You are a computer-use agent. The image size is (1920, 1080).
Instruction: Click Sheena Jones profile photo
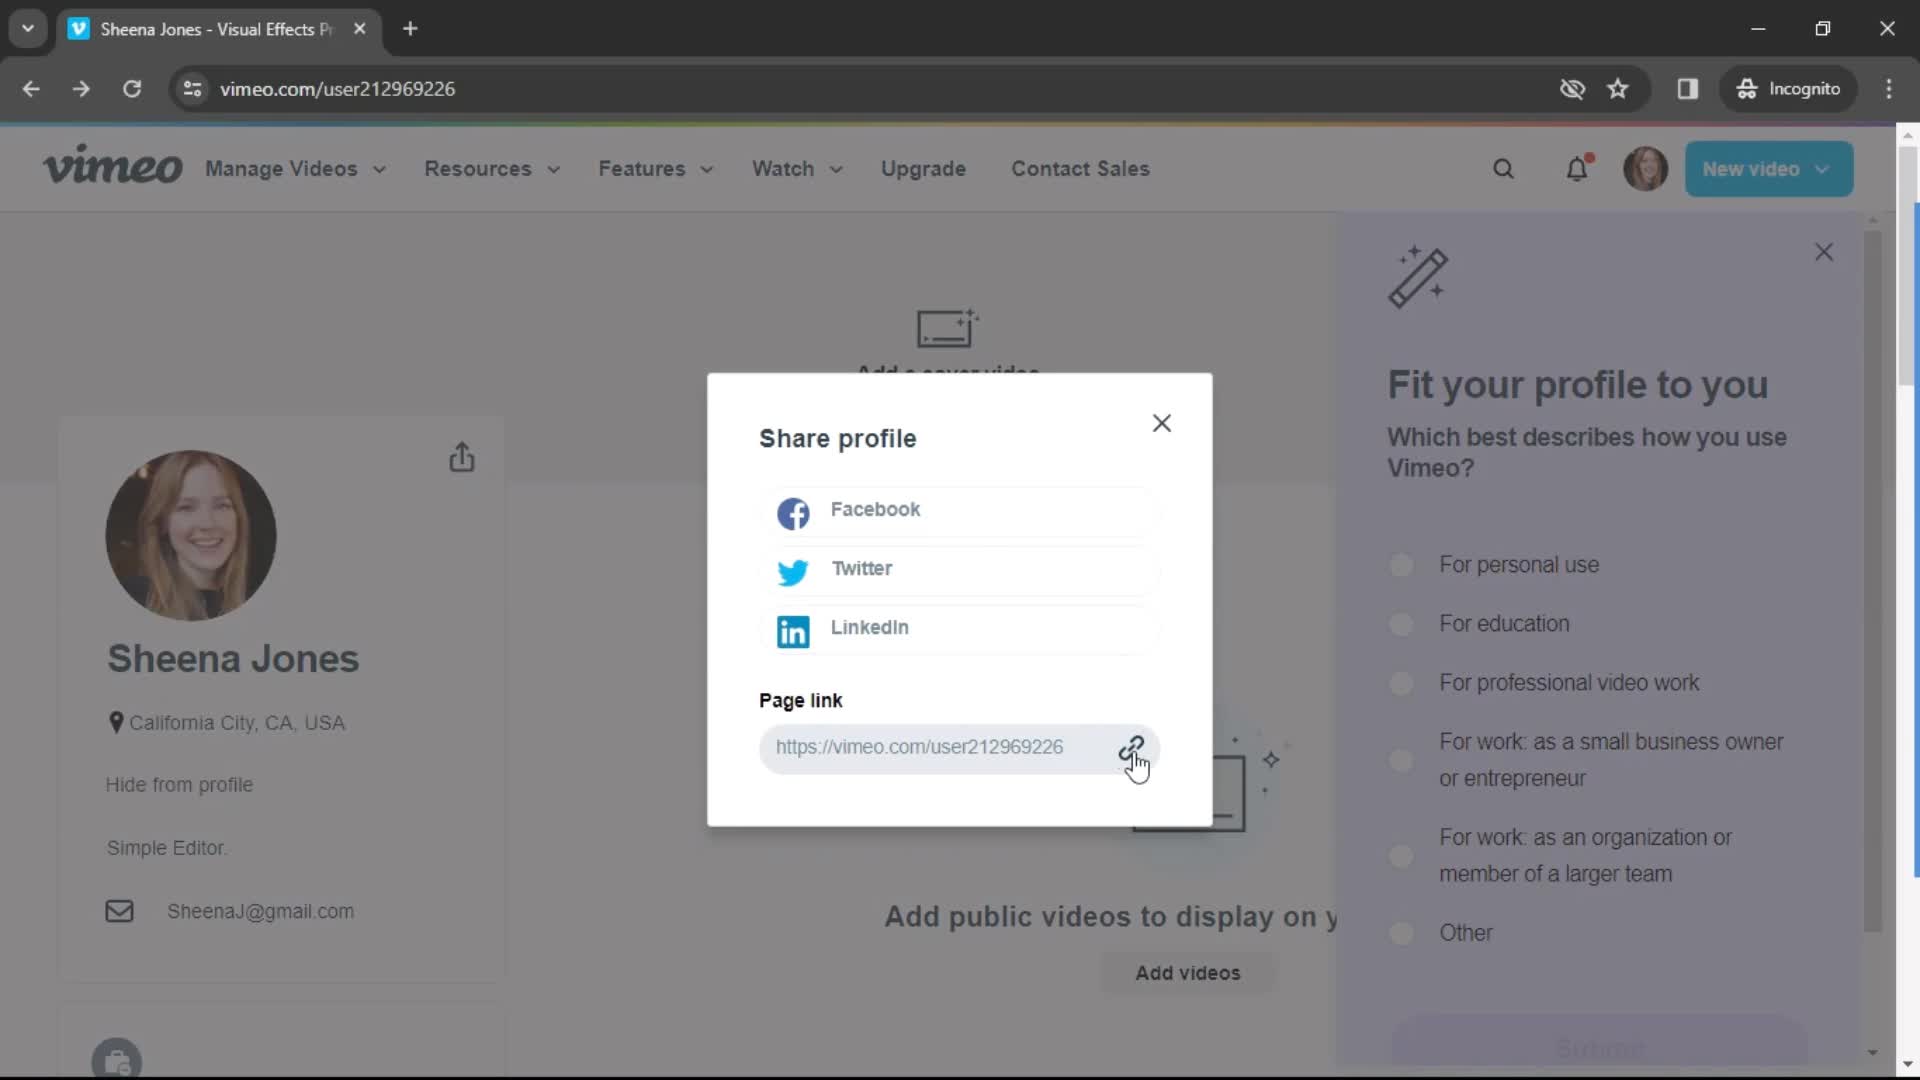[x=191, y=535]
